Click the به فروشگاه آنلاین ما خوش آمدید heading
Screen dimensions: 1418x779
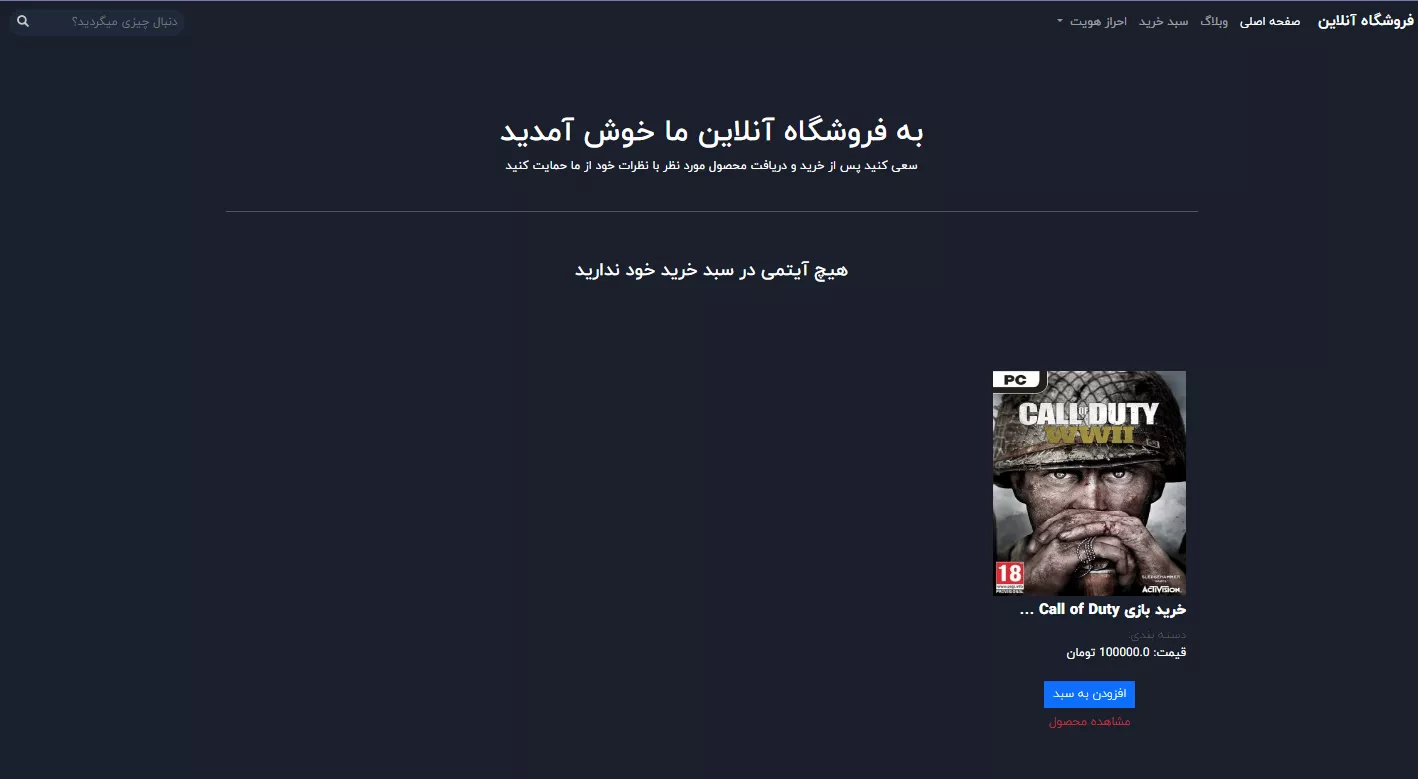tap(711, 131)
